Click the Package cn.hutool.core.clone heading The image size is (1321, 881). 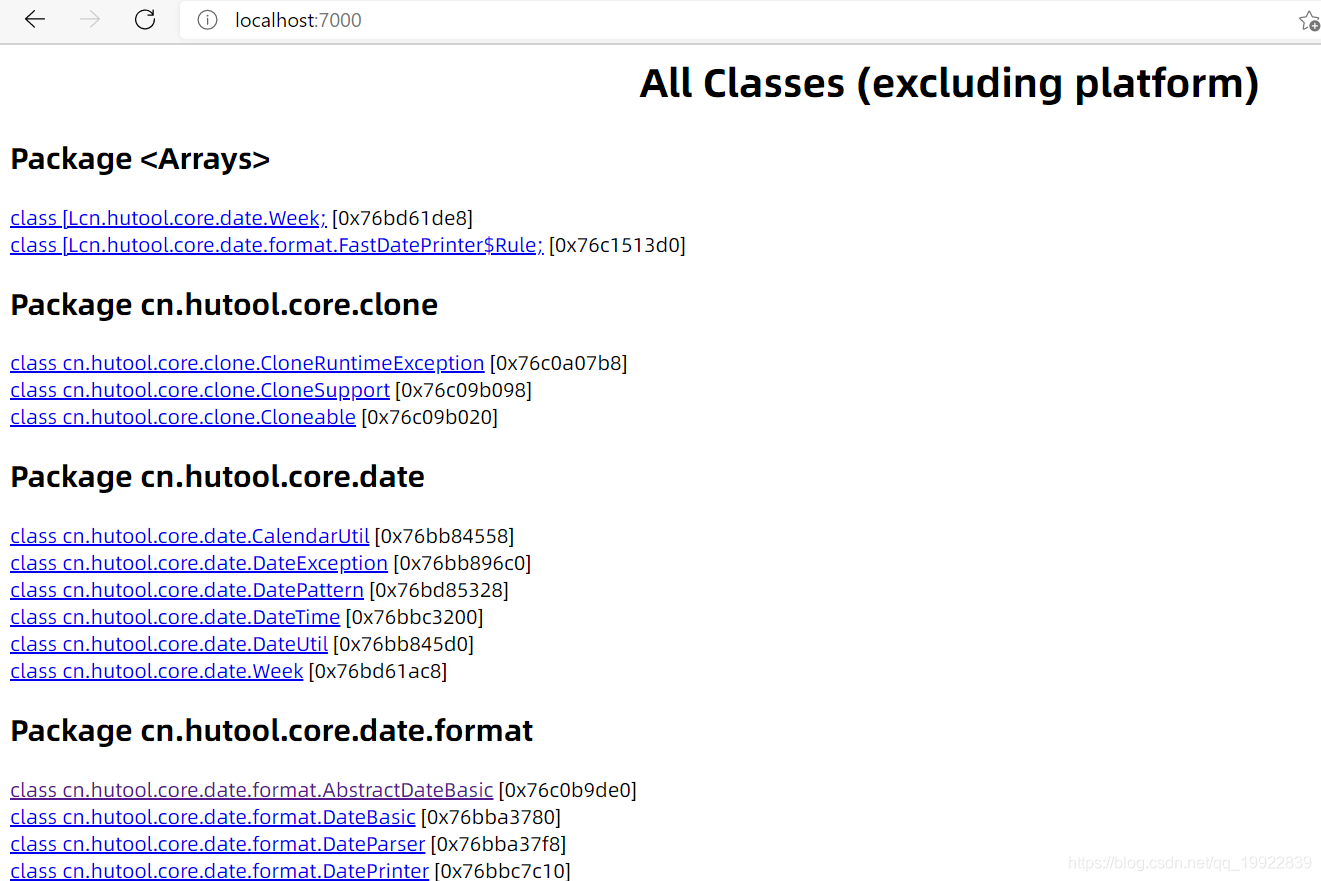tap(224, 305)
